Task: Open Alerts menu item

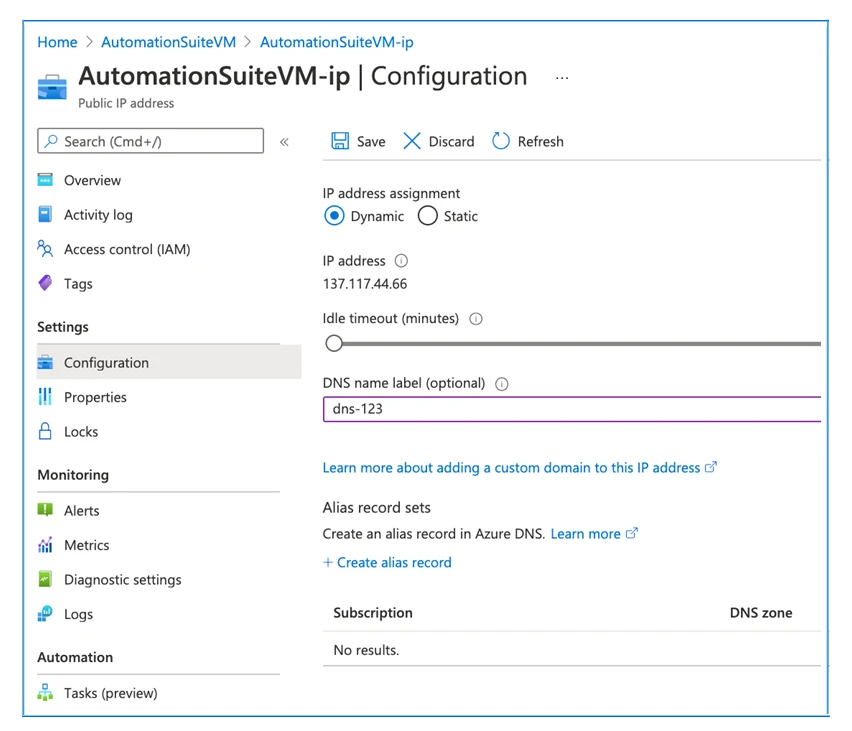Action: pyautogui.click(x=82, y=510)
